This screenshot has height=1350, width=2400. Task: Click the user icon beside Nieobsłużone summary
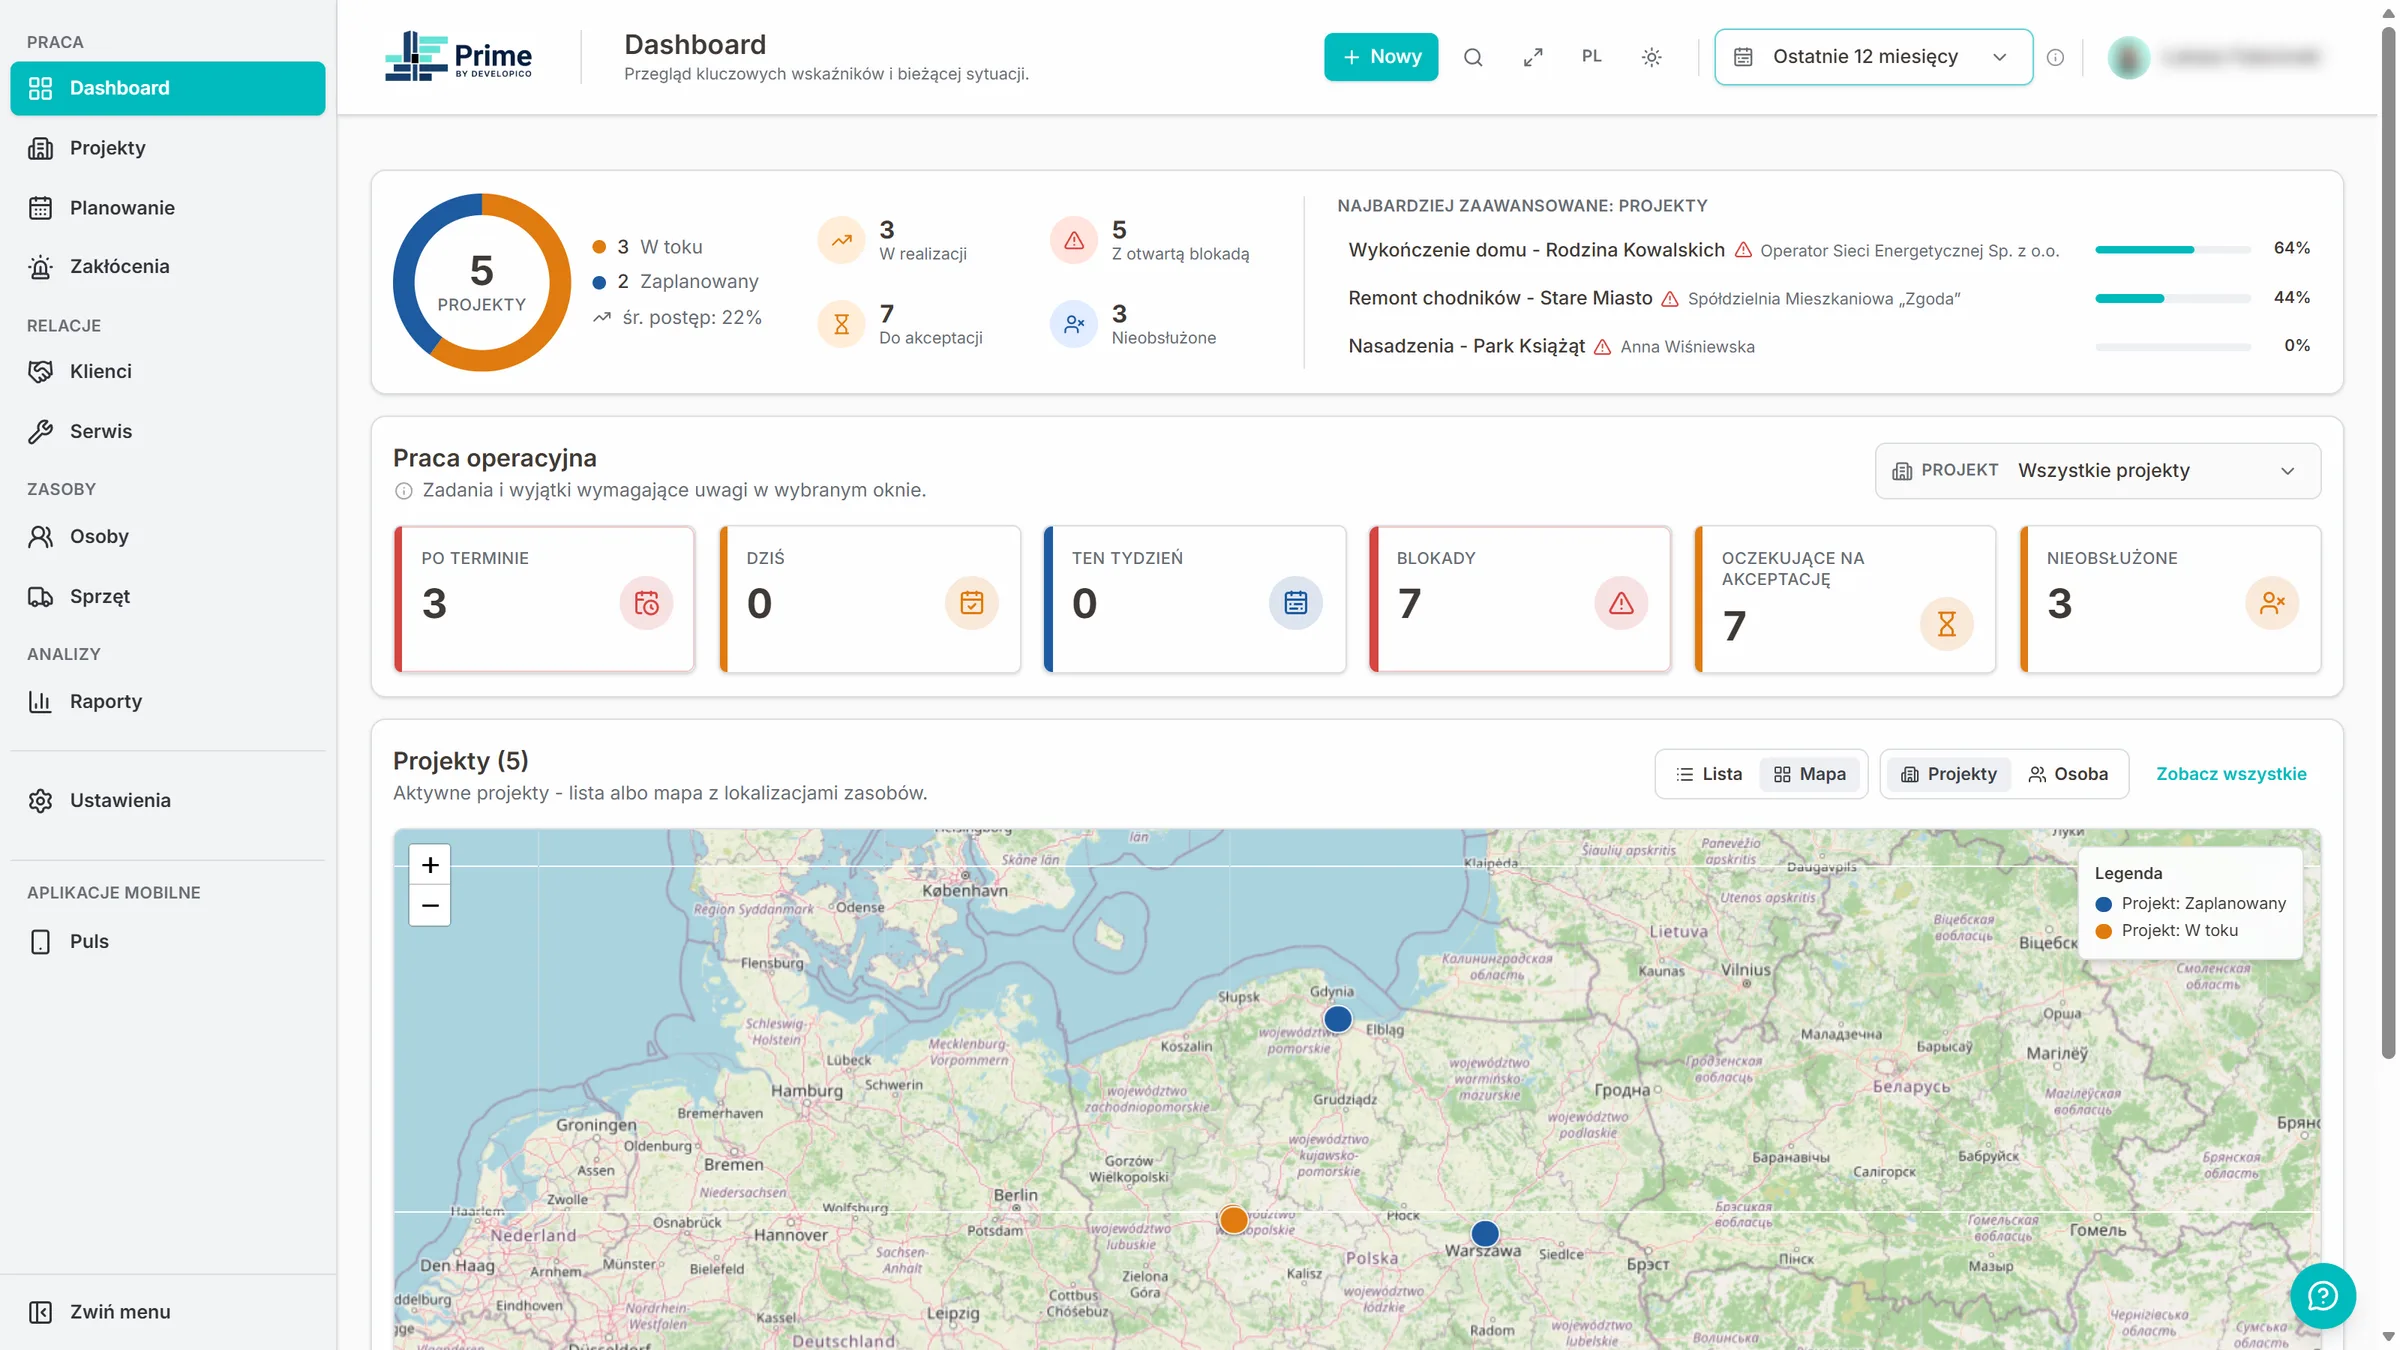tap(1073, 324)
